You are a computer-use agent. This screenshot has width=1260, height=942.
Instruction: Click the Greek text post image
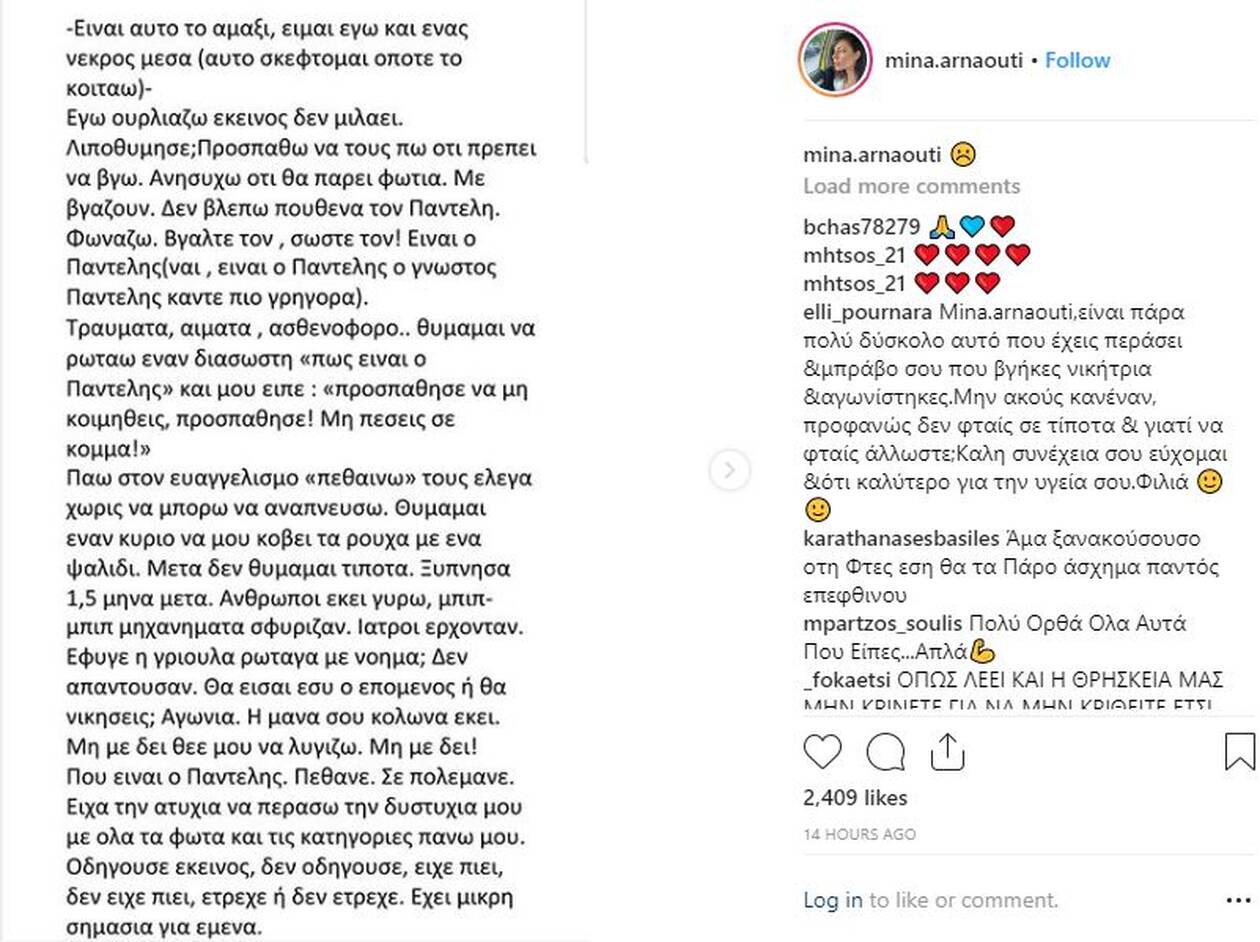pyautogui.click(x=300, y=470)
